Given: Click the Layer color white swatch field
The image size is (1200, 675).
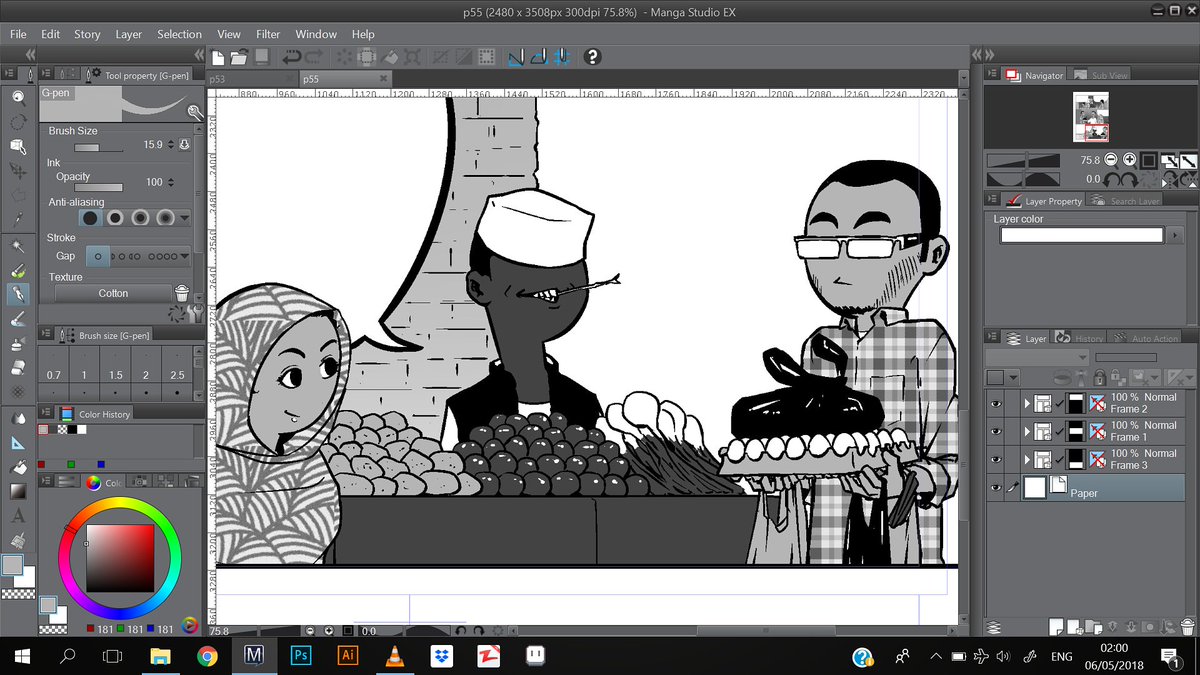Looking at the screenshot, I should (1082, 235).
